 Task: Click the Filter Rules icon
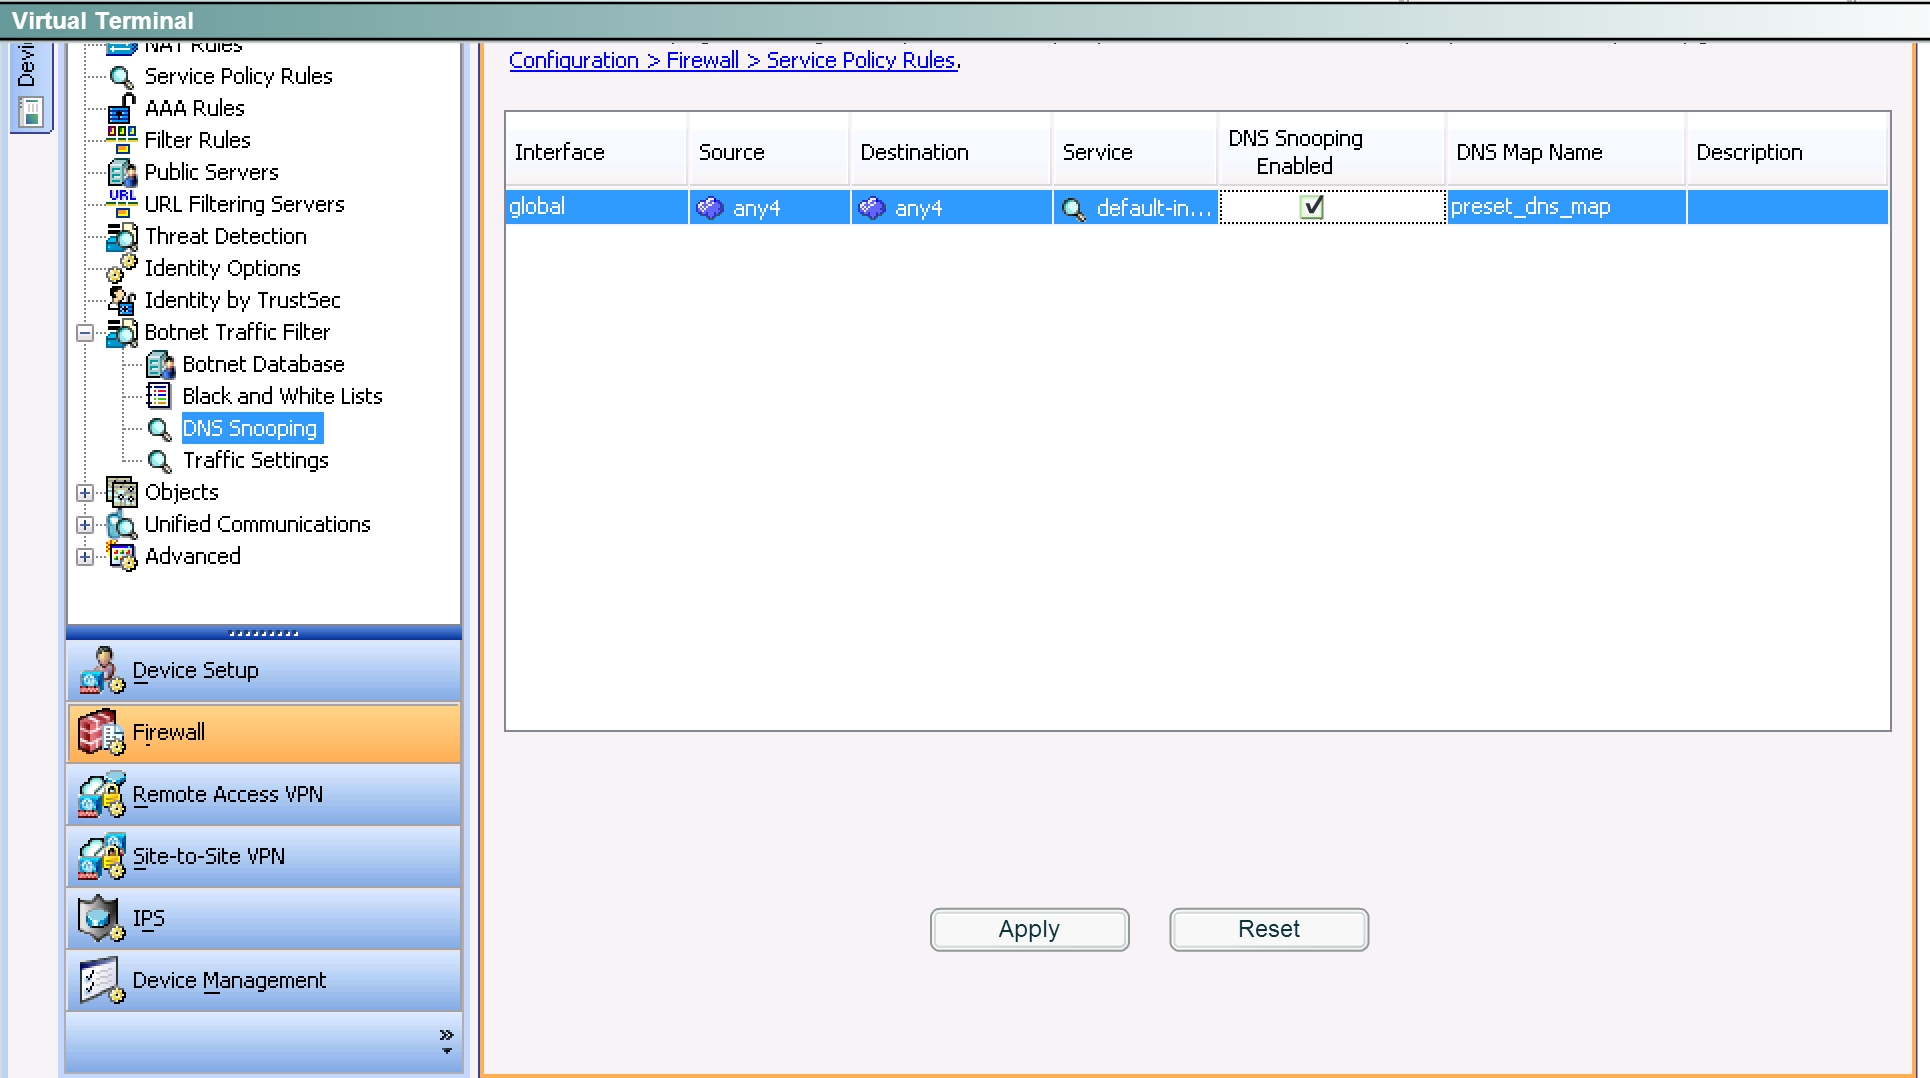coord(122,140)
